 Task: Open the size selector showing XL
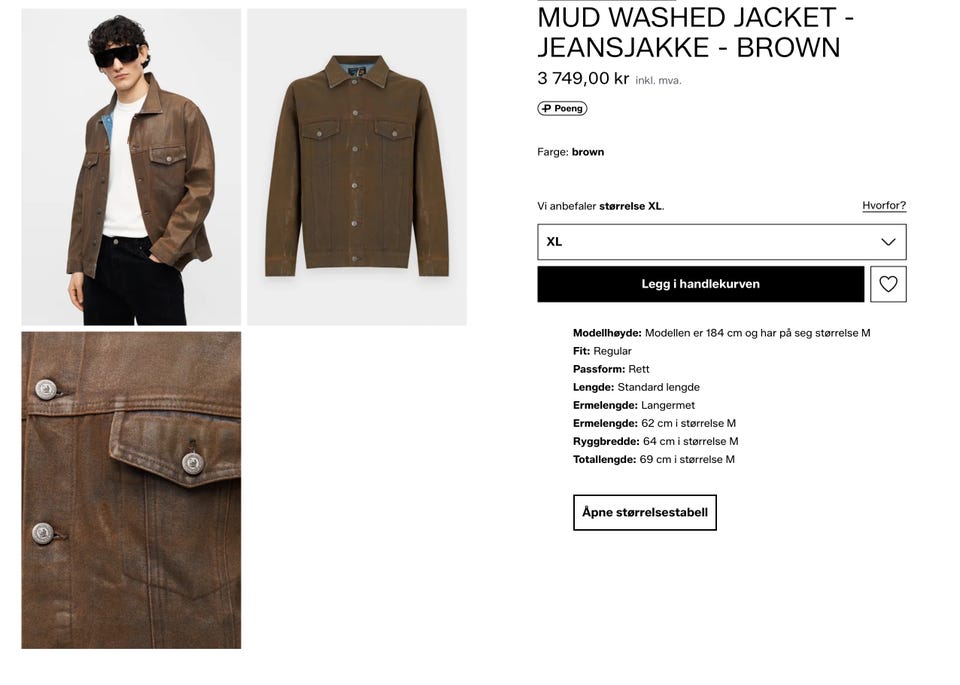[x=722, y=242]
